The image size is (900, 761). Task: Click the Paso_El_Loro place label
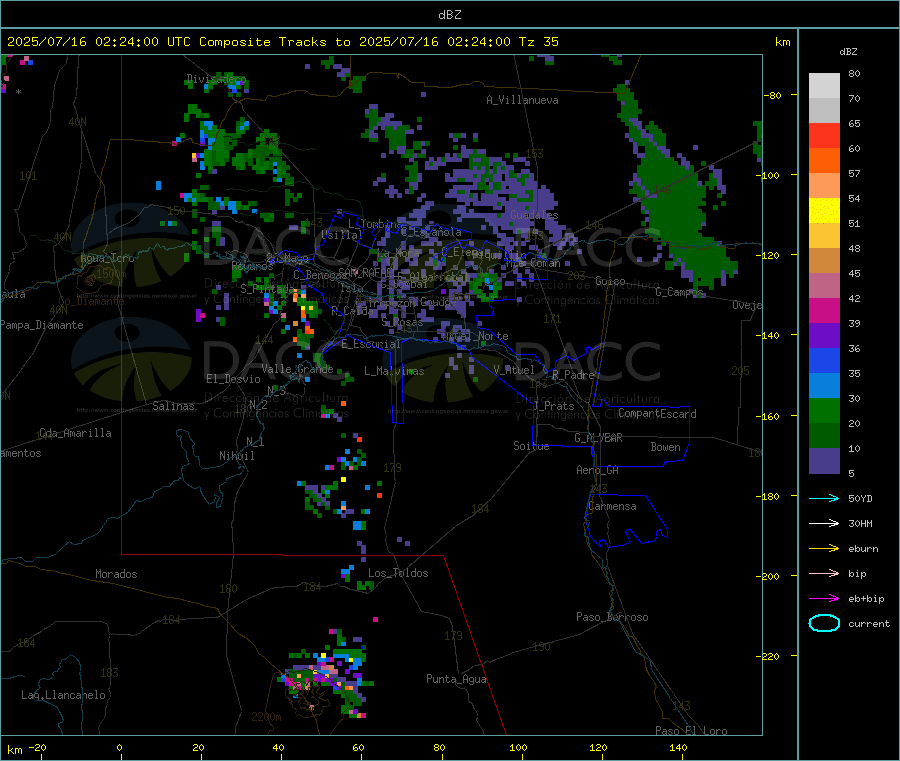[691, 731]
